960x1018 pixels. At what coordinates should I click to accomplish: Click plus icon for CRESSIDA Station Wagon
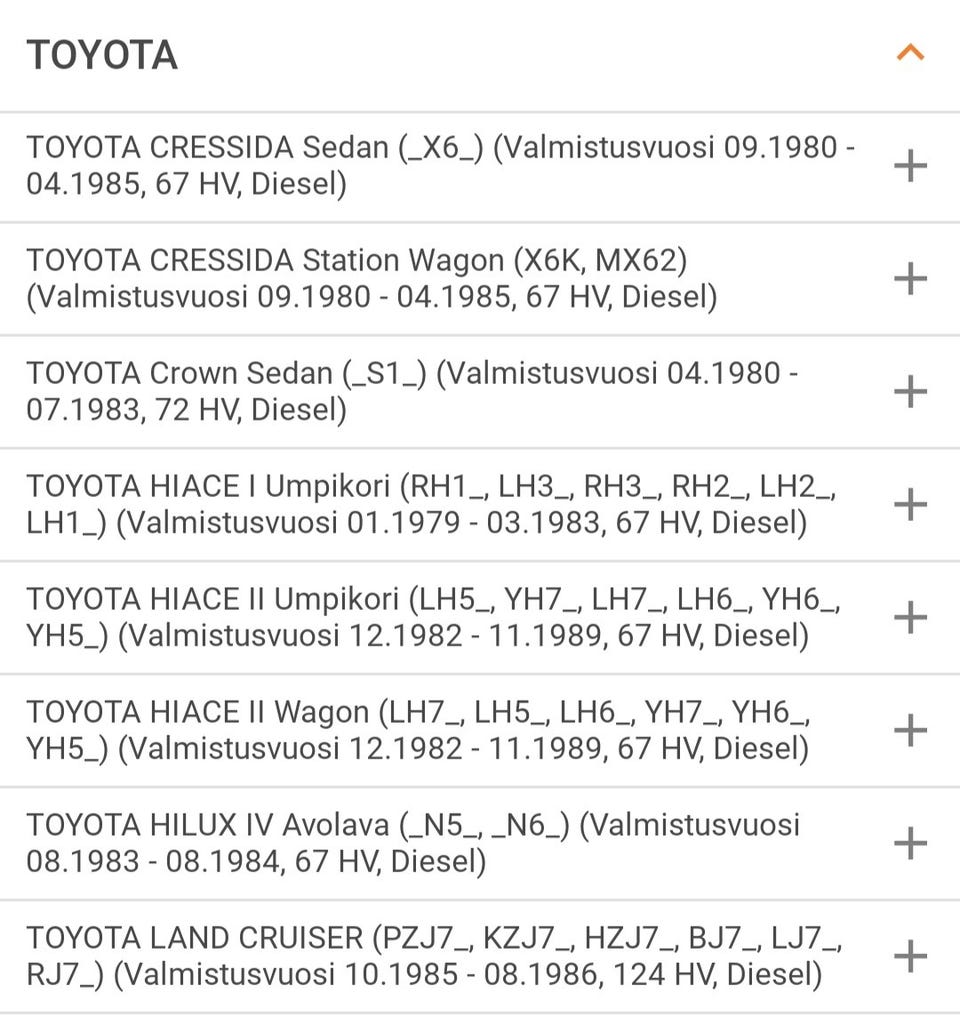pos(910,279)
